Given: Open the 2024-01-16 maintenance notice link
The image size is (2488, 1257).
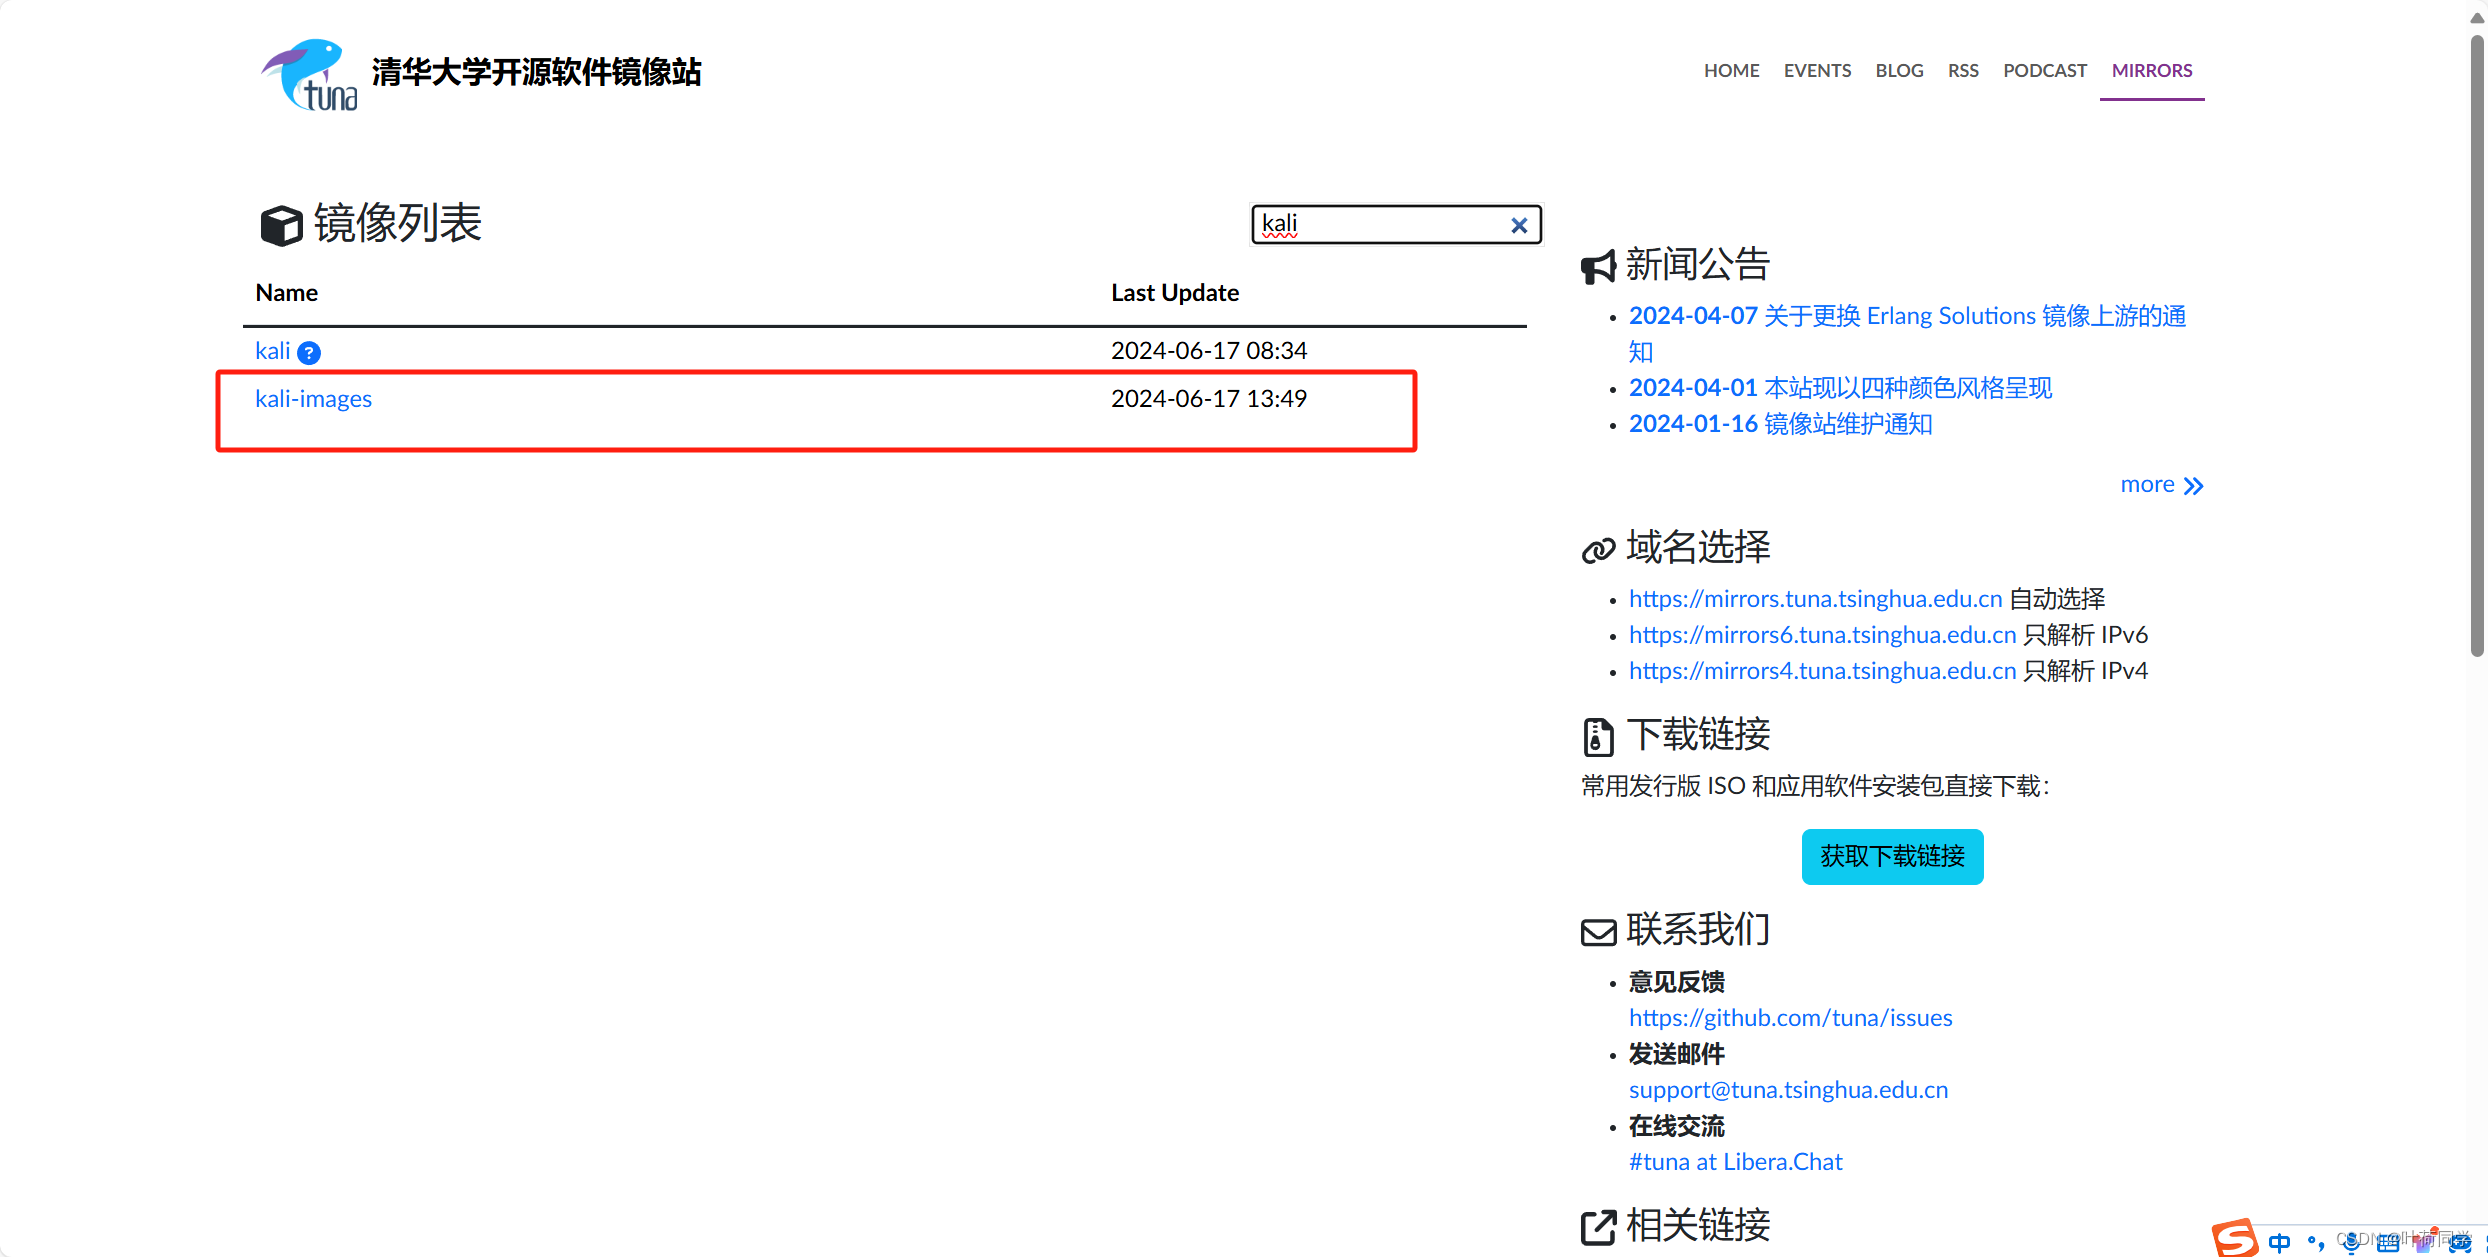Looking at the screenshot, I should coord(1780,424).
